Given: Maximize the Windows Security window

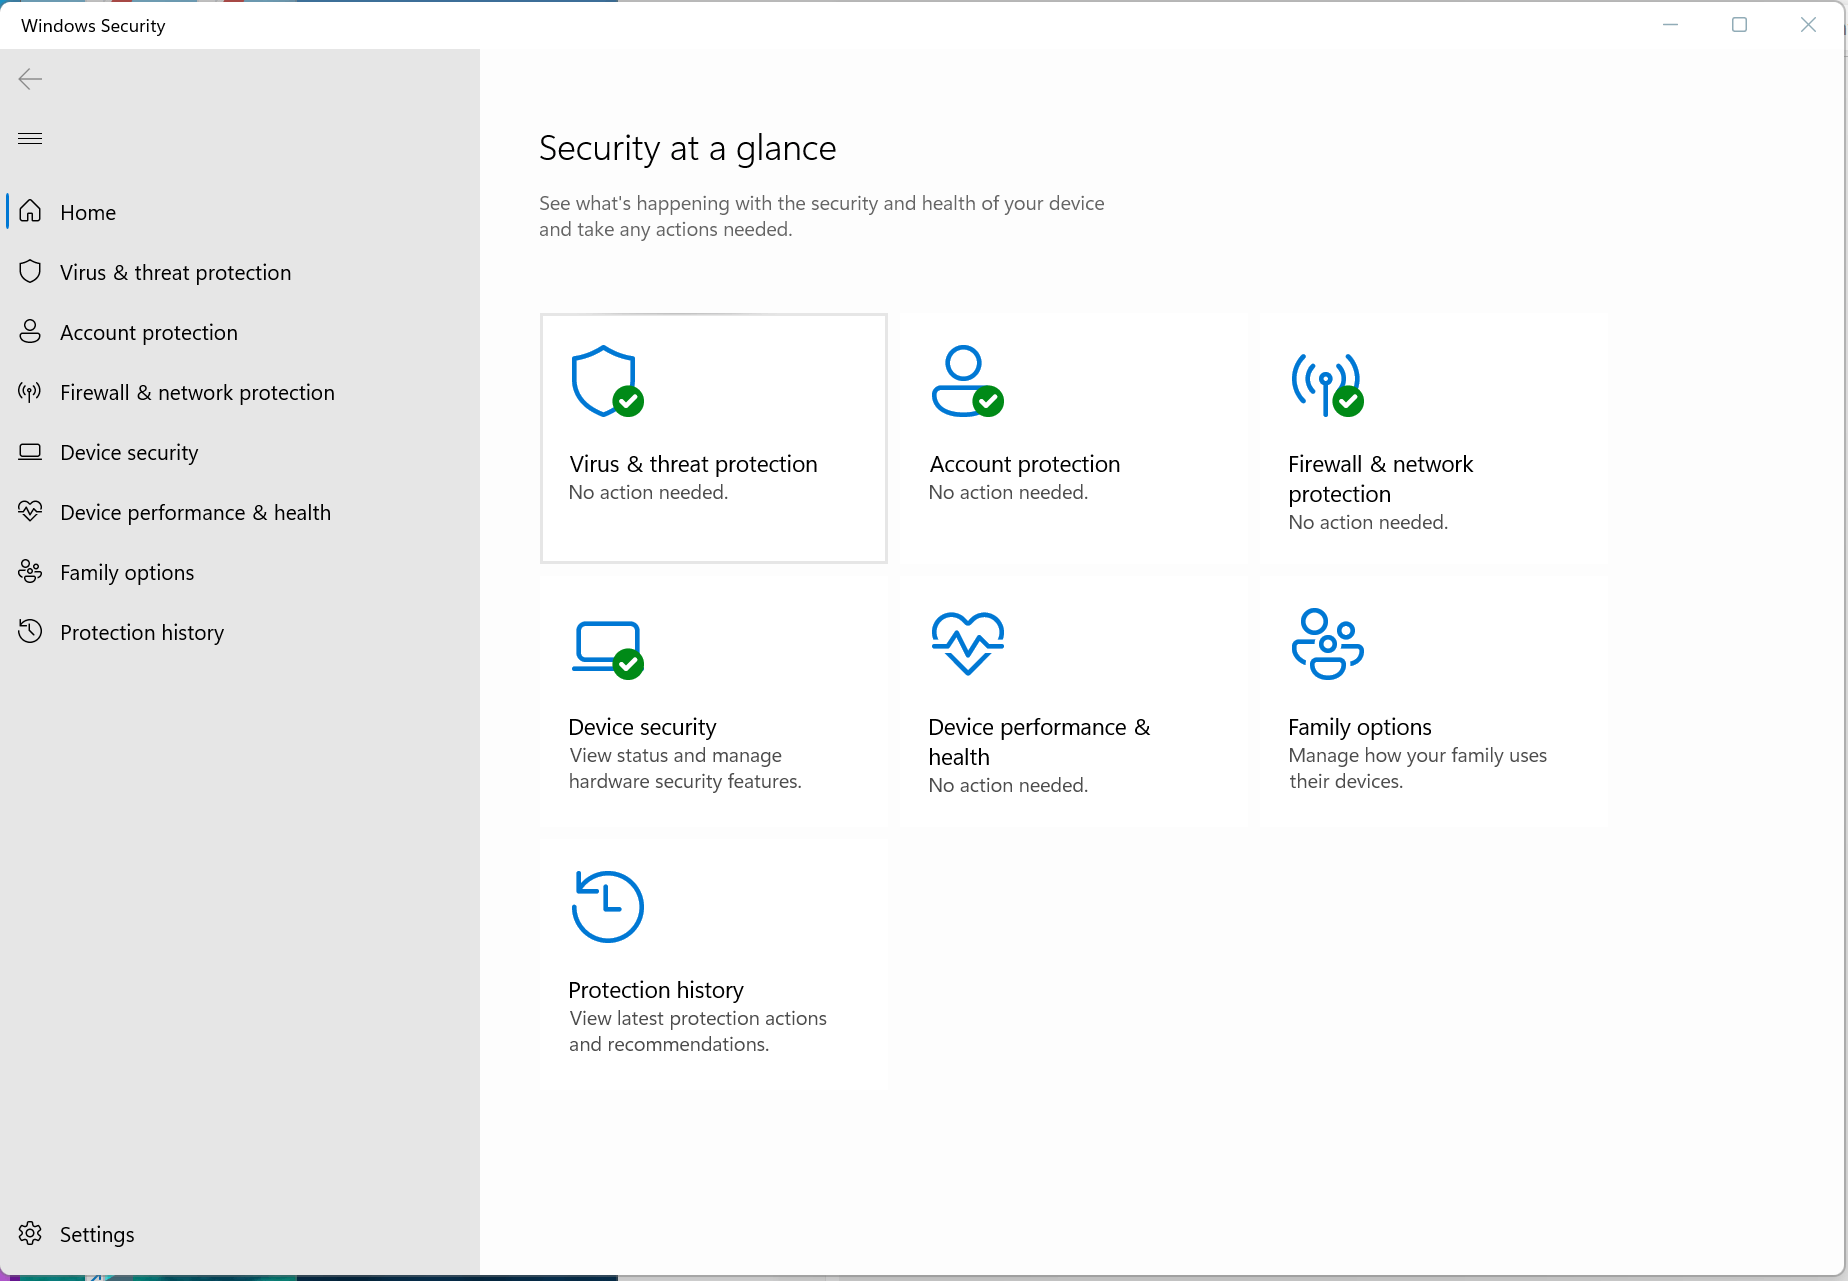Looking at the screenshot, I should click(x=1739, y=25).
